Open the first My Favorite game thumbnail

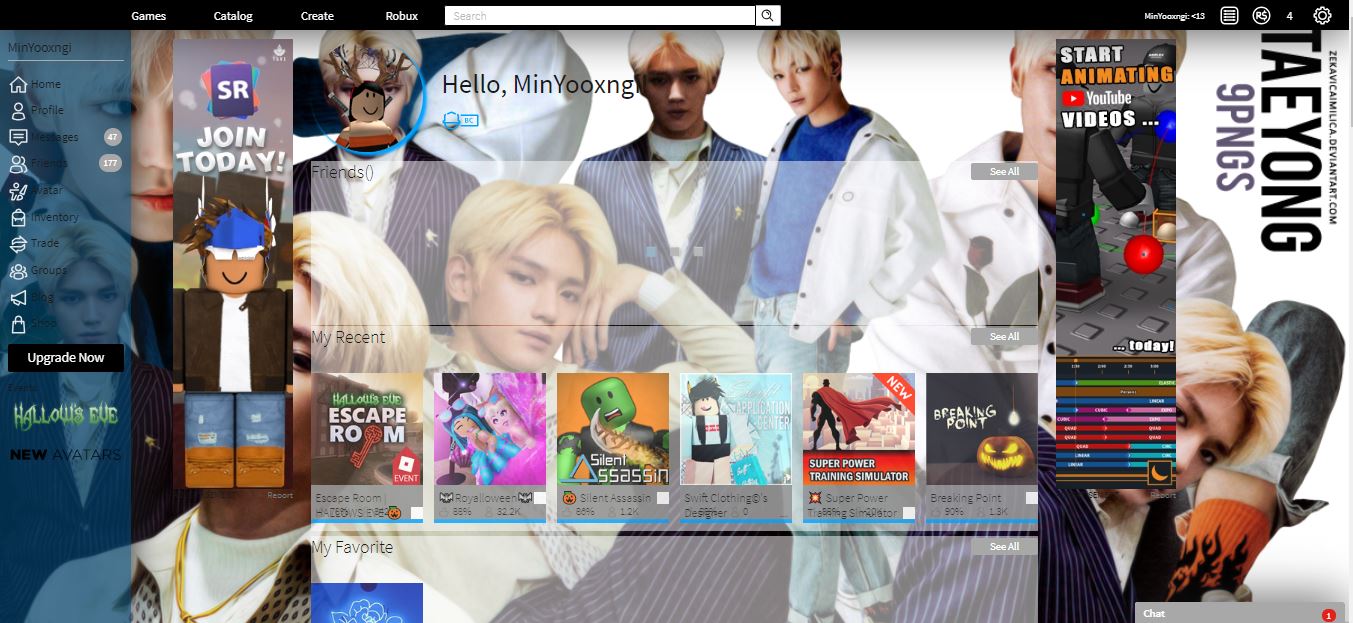tap(367, 603)
